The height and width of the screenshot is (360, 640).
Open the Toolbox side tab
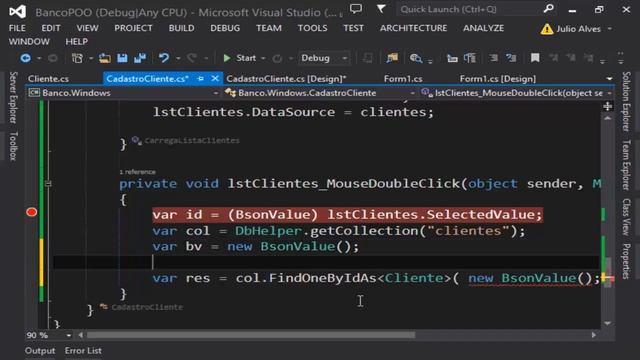click(13, 146)
